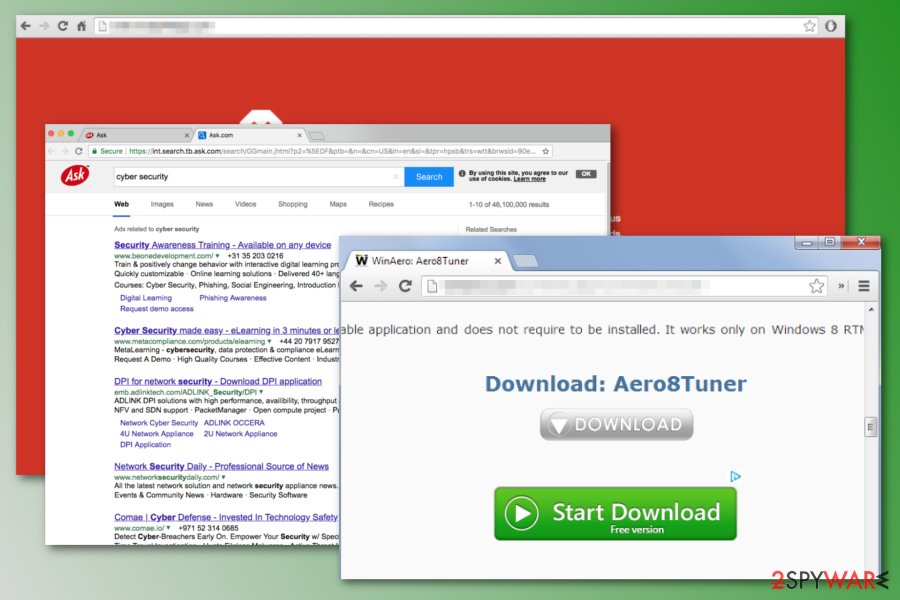Open extensions overflow chevron in WinAero window
Image resolution: width=900 pixels, height=600 pixels.
[x=841, y=286]
